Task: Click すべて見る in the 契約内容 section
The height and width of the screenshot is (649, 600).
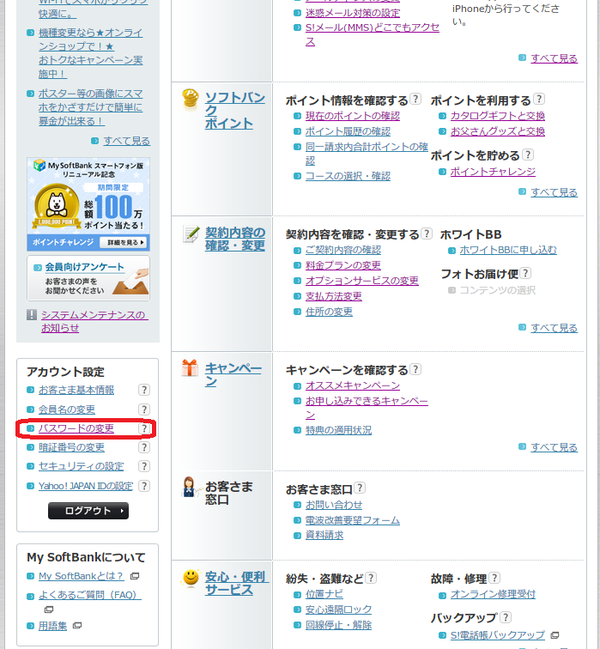Action: (554, 328)
